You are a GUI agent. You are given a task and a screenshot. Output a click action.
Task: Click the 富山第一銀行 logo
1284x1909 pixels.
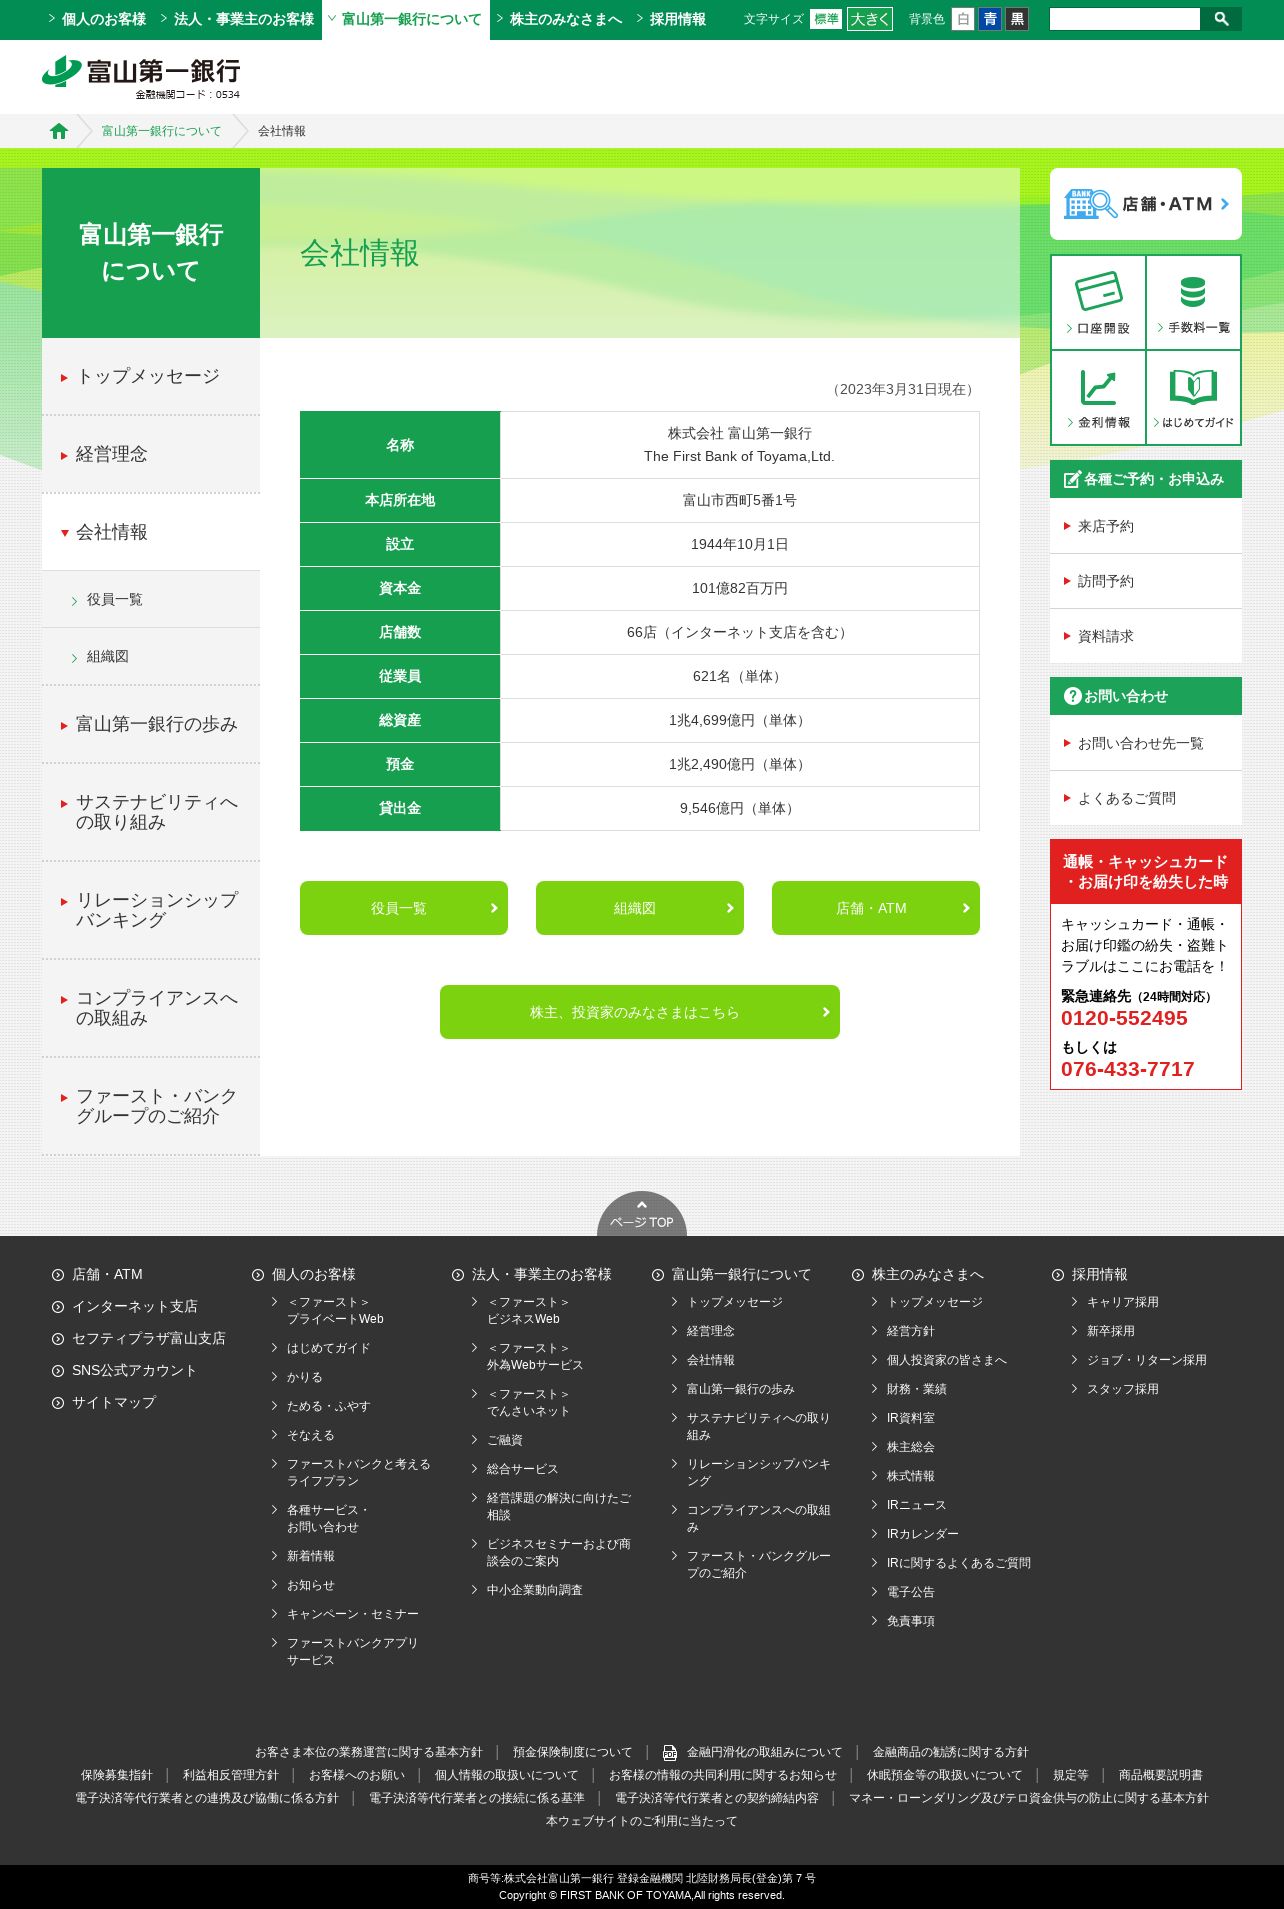click(x=141, y=76)
